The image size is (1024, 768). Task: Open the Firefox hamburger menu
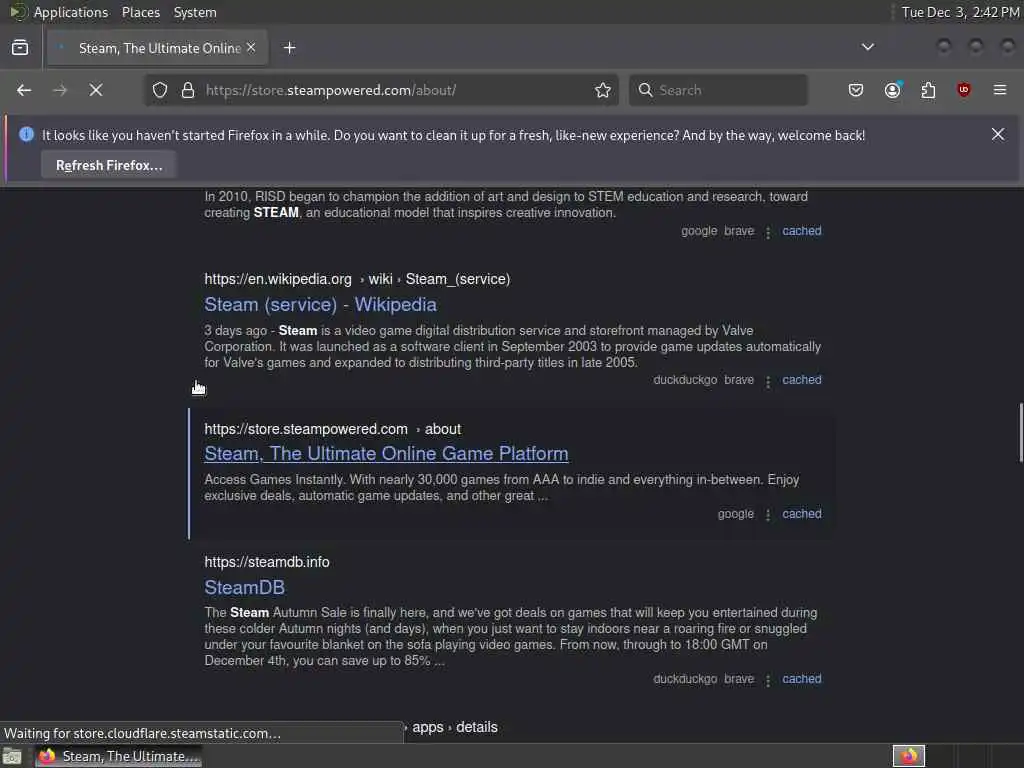click(1000, 90)
